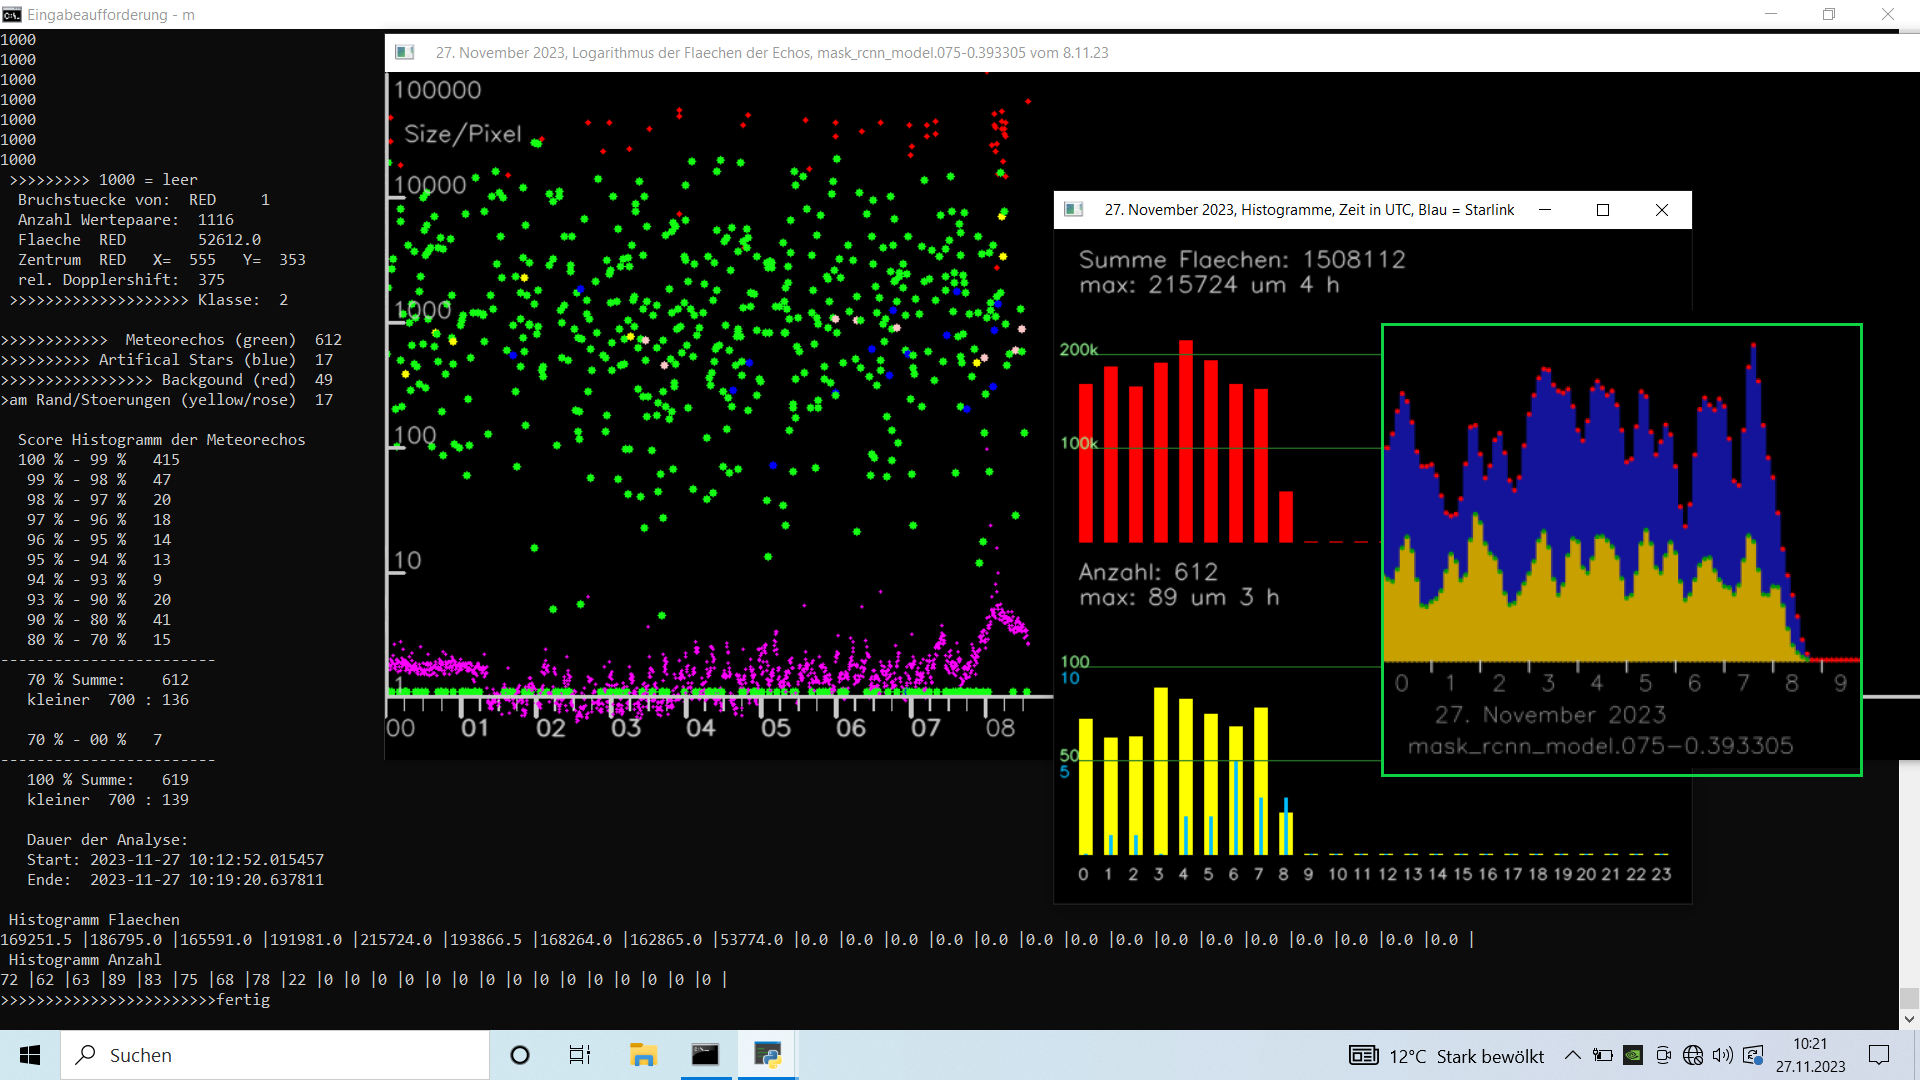This screenshot has width=1920, height=1080.
Task: Open the Action Center notifications icon
Action: pos(1879,1055)
